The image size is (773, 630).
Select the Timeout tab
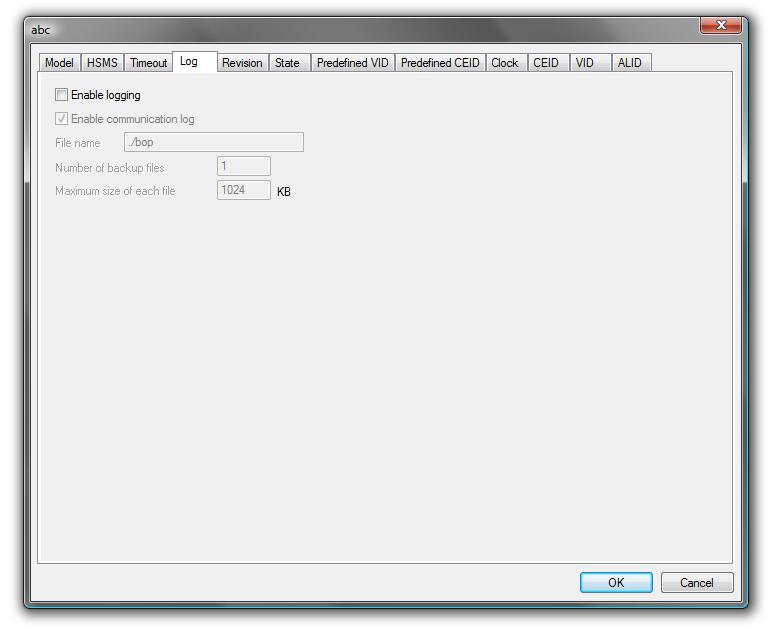point(149,63)
